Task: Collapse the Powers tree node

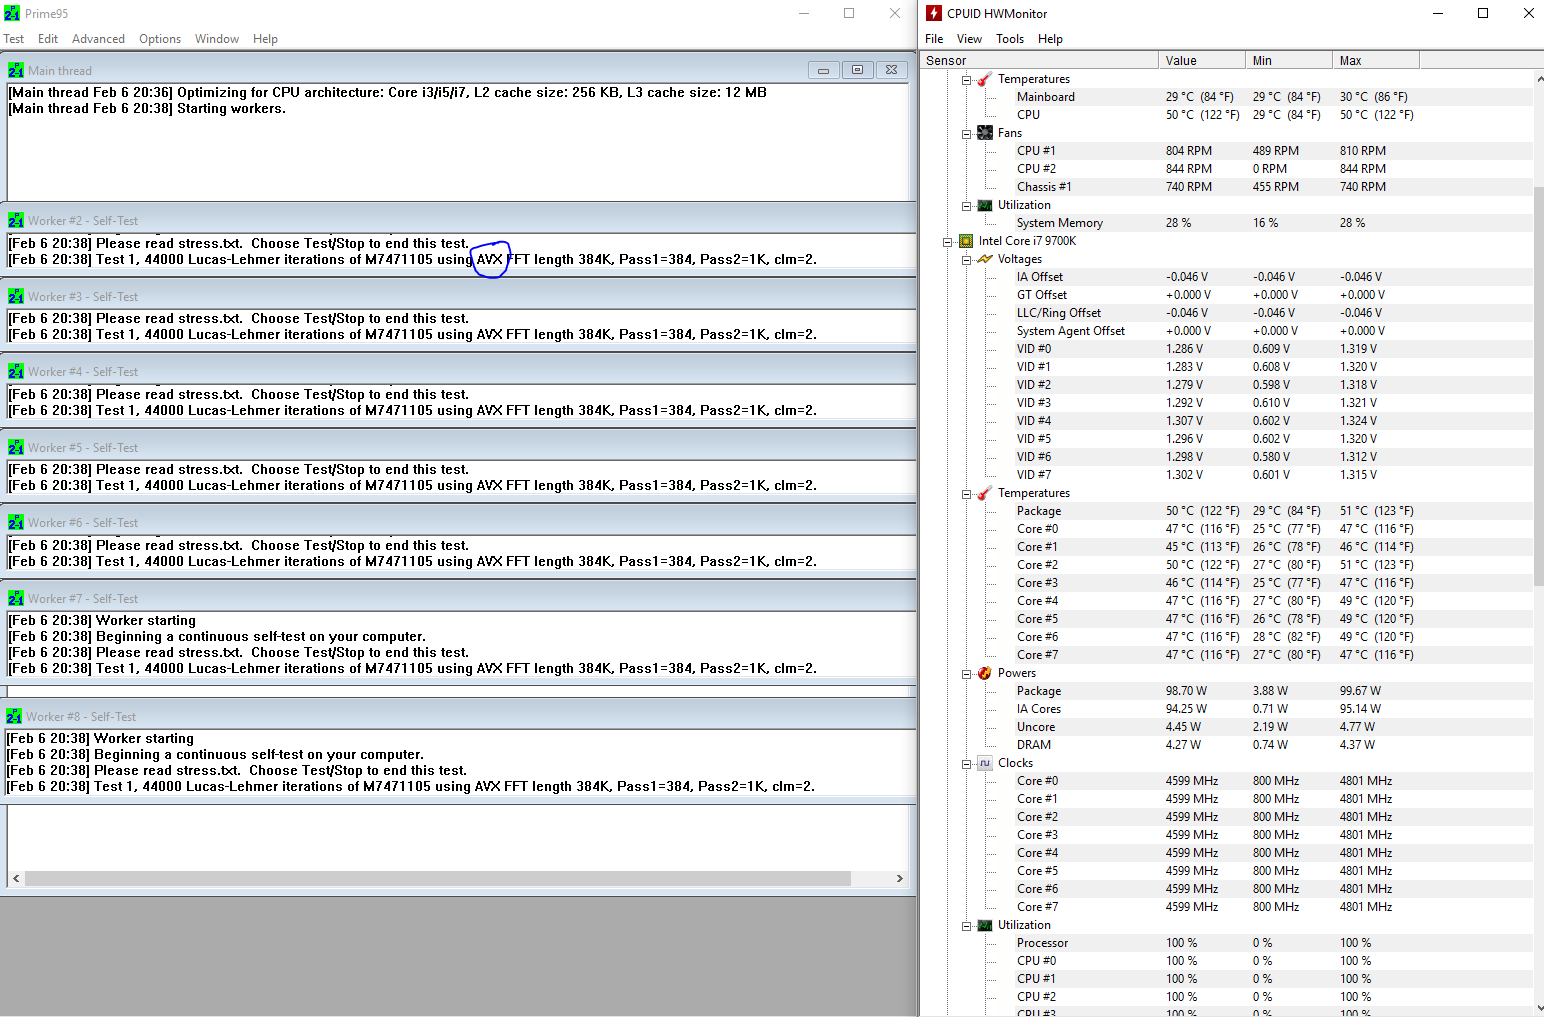Action: tap(967, 674)
